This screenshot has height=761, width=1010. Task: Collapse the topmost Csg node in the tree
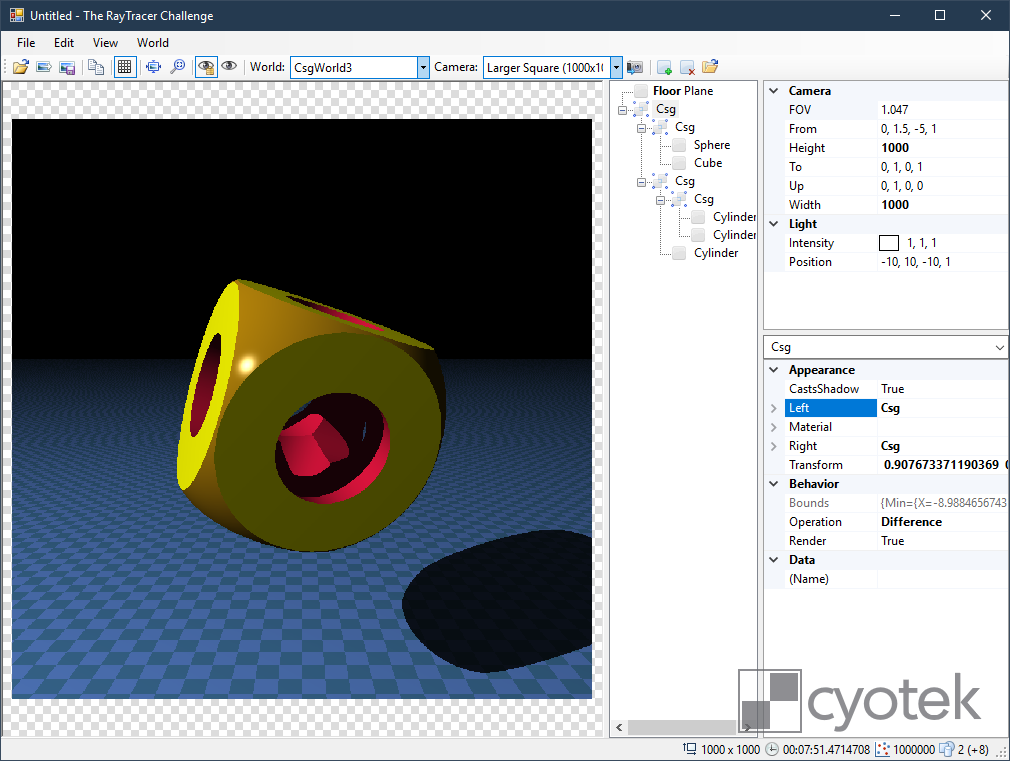(x=622, y=108)
